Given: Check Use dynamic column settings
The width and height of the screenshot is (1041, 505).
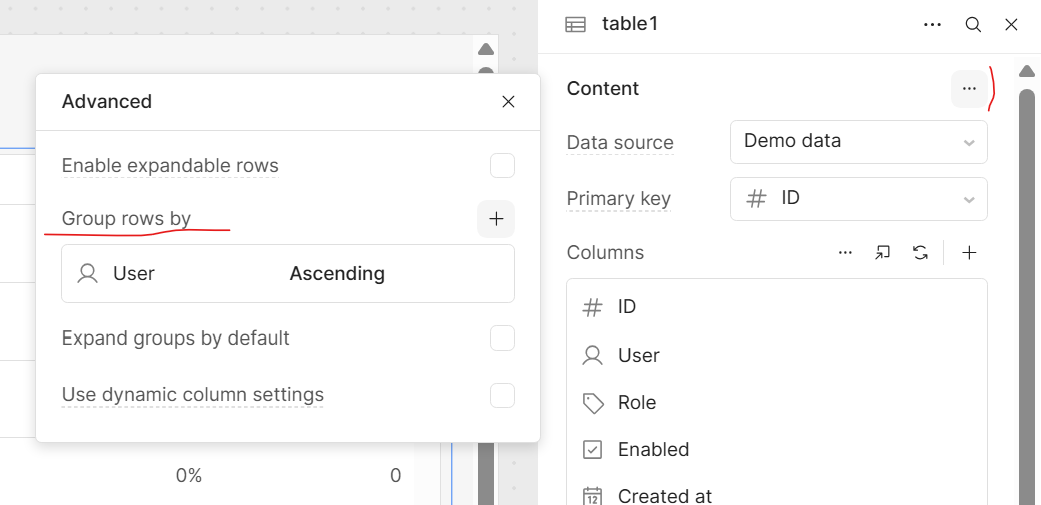Looking at the screenshot, I should pos(503,396).
